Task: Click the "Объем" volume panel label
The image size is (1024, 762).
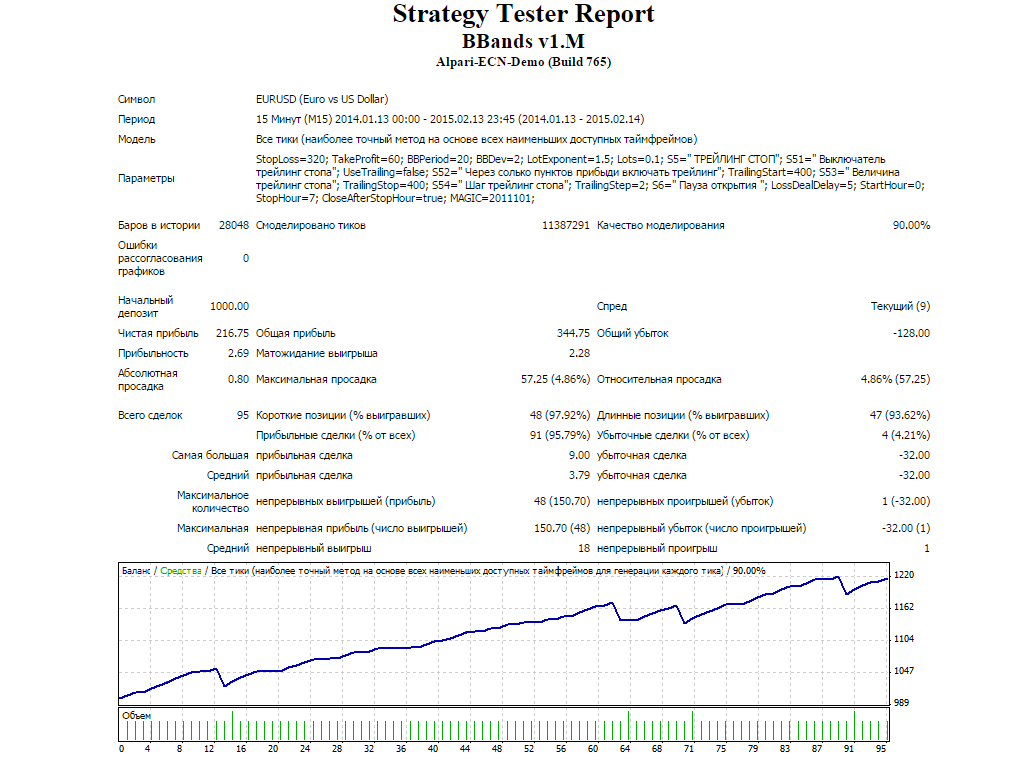Action: pyautogui.click(x=136, y=716)
